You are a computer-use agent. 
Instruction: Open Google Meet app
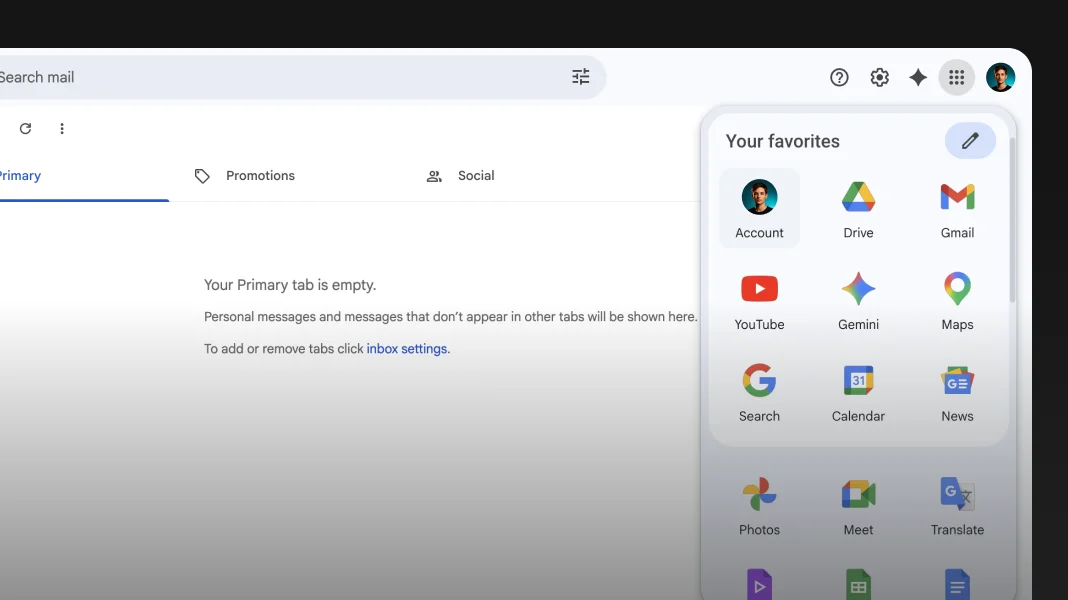tap(858, 506)
